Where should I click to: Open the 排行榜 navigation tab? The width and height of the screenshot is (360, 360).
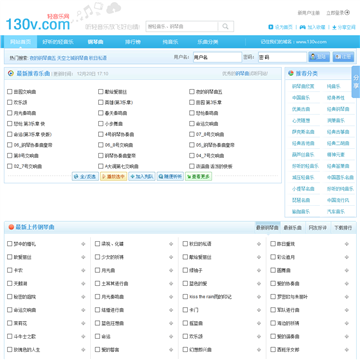tap(133, 42)
